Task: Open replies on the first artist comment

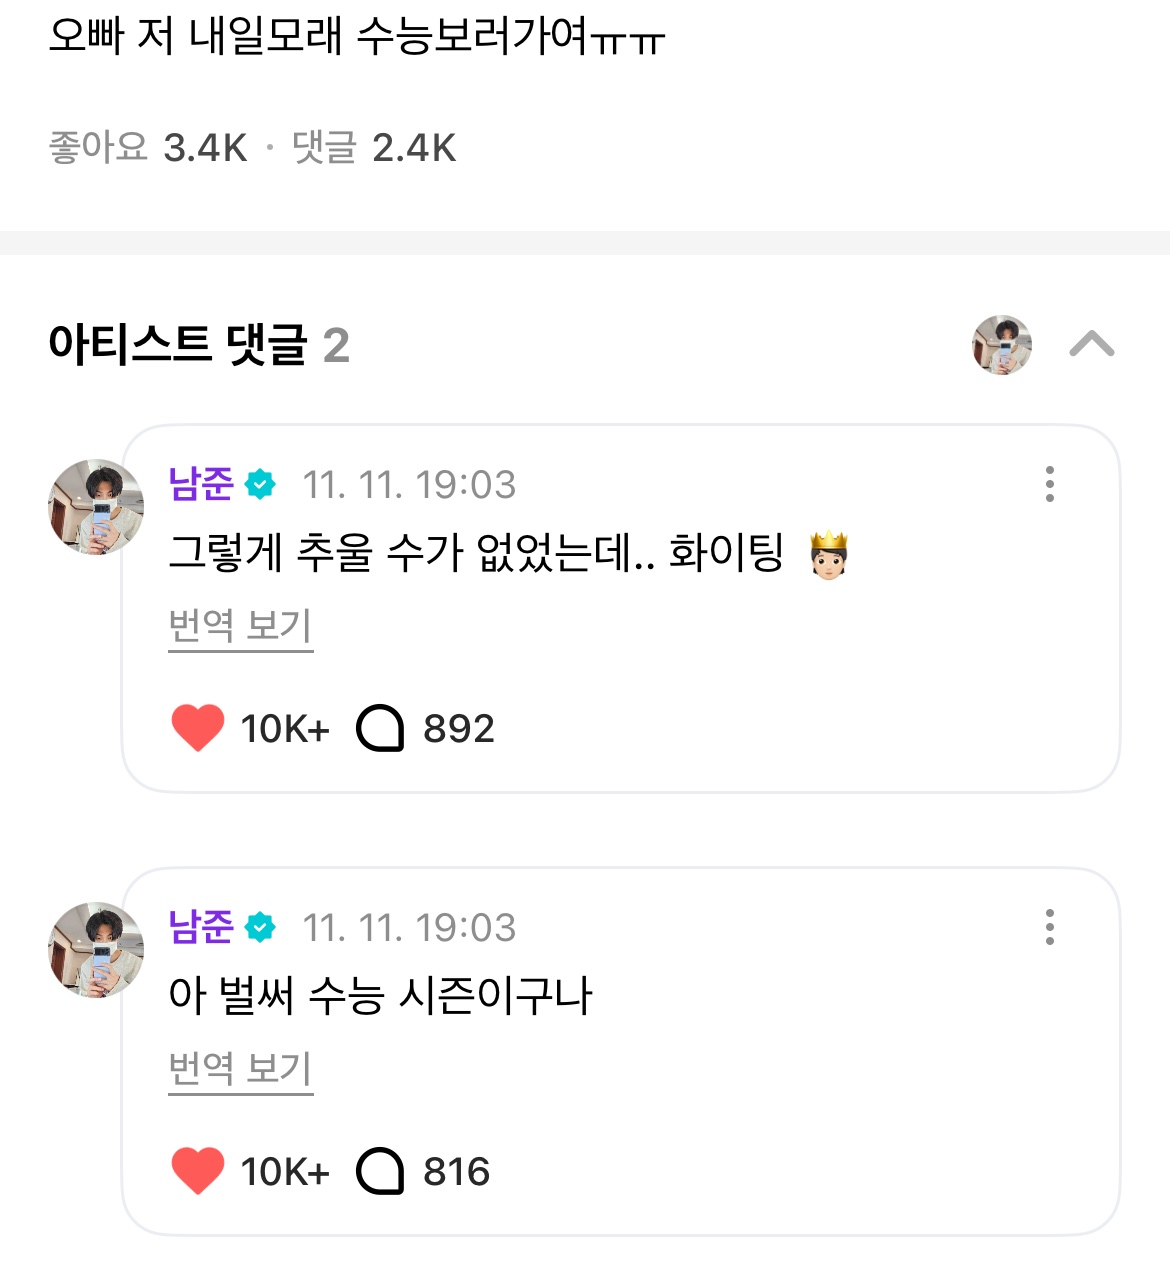Action: tap(380, 728)
